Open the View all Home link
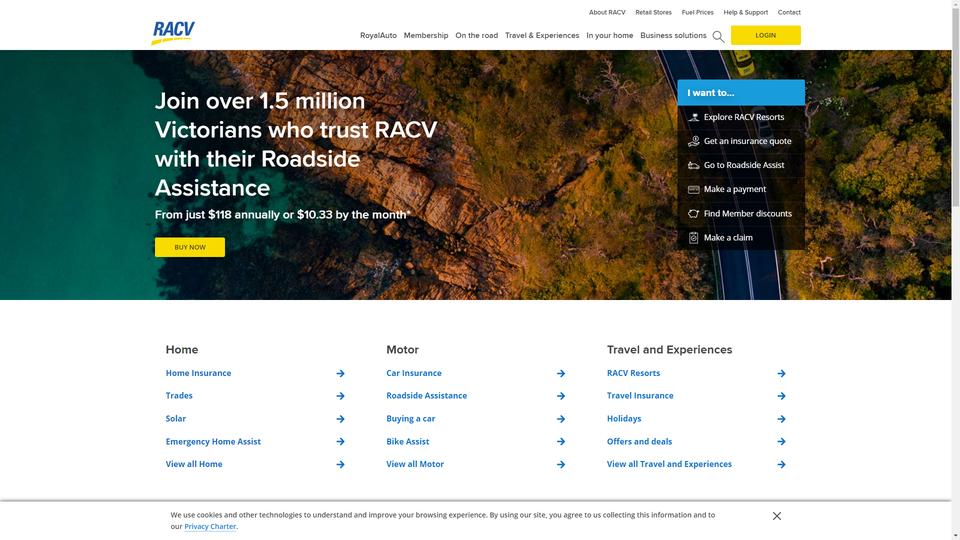 (194, 464)
